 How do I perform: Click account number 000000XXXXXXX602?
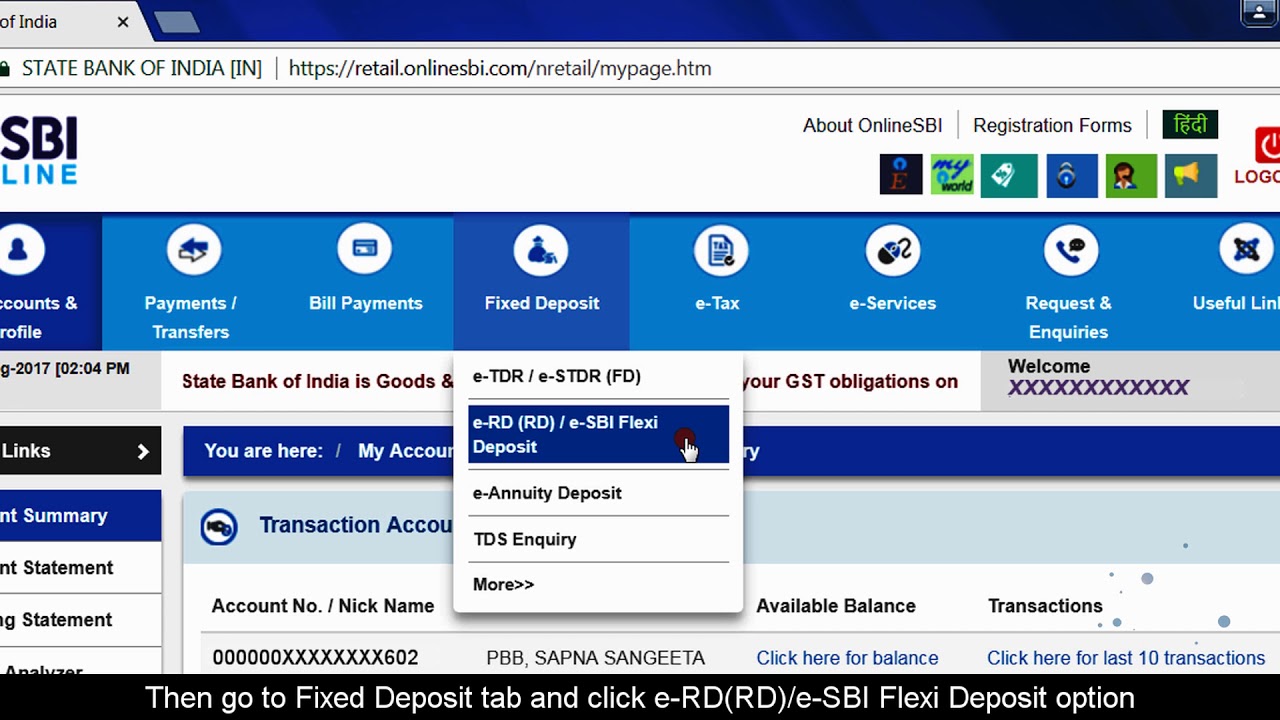pos(315,658)
